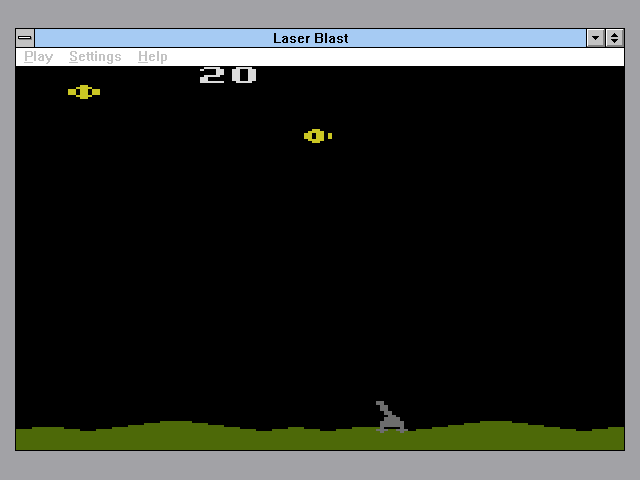Image resolution: width=640 pixels, height=480 pixels.
Task: Click the digit 2 in the score
Action: pos(212,75)
